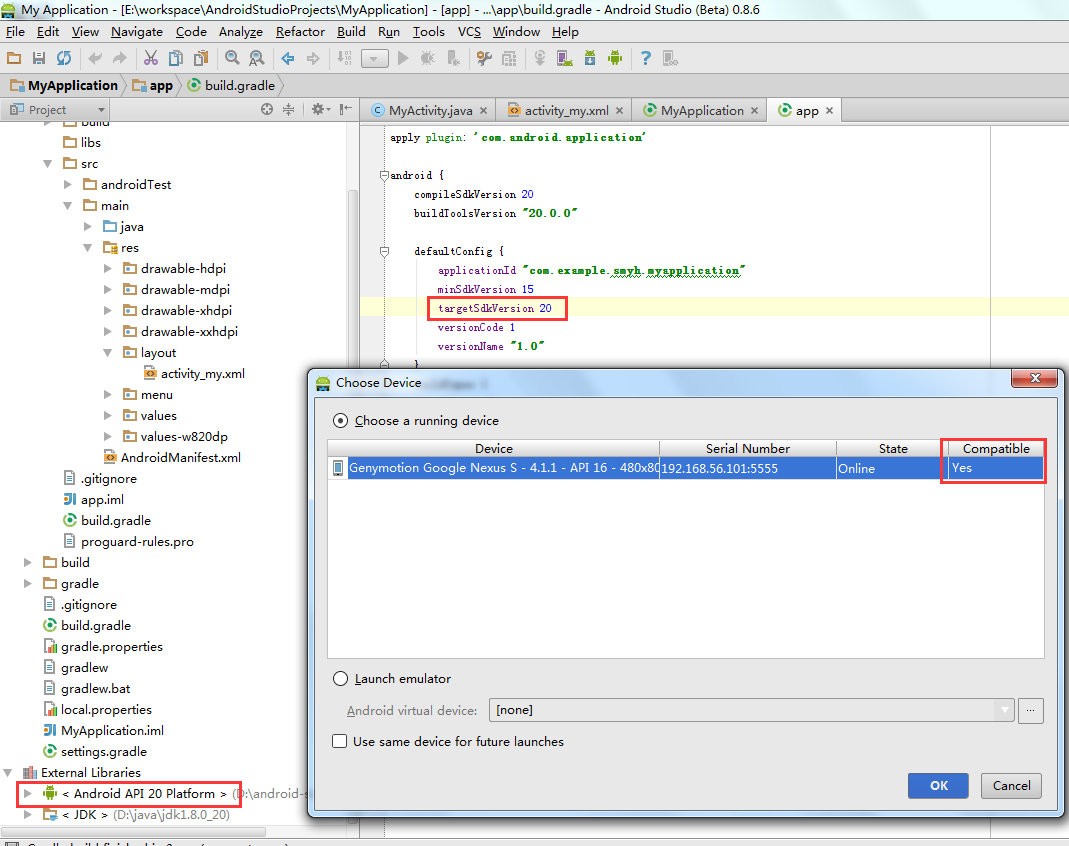Click the AVD Manager device icon

click(x=564, y=59)
